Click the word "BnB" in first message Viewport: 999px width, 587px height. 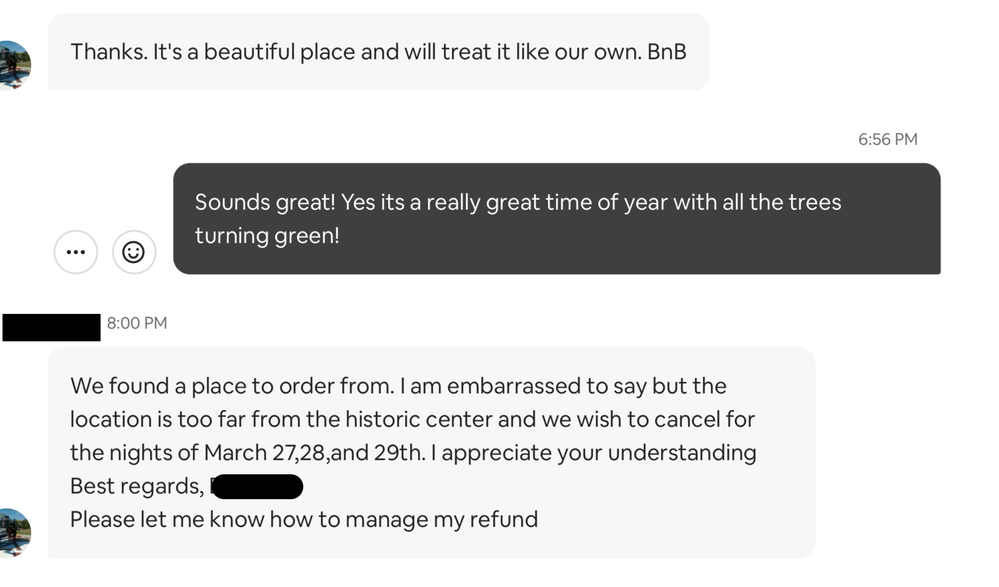click(667, 52)
